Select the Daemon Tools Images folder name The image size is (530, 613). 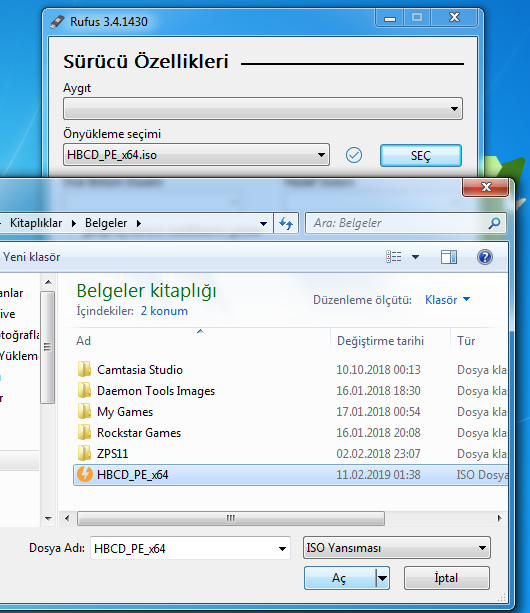pyautogui.click(x=156, y=391)
